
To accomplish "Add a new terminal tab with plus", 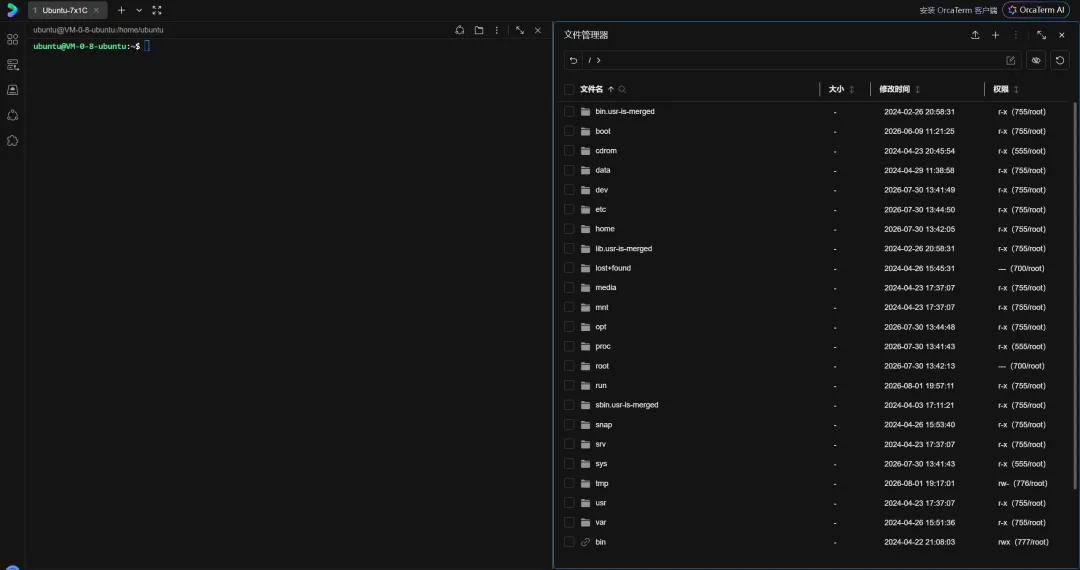I will pos(121,10).
